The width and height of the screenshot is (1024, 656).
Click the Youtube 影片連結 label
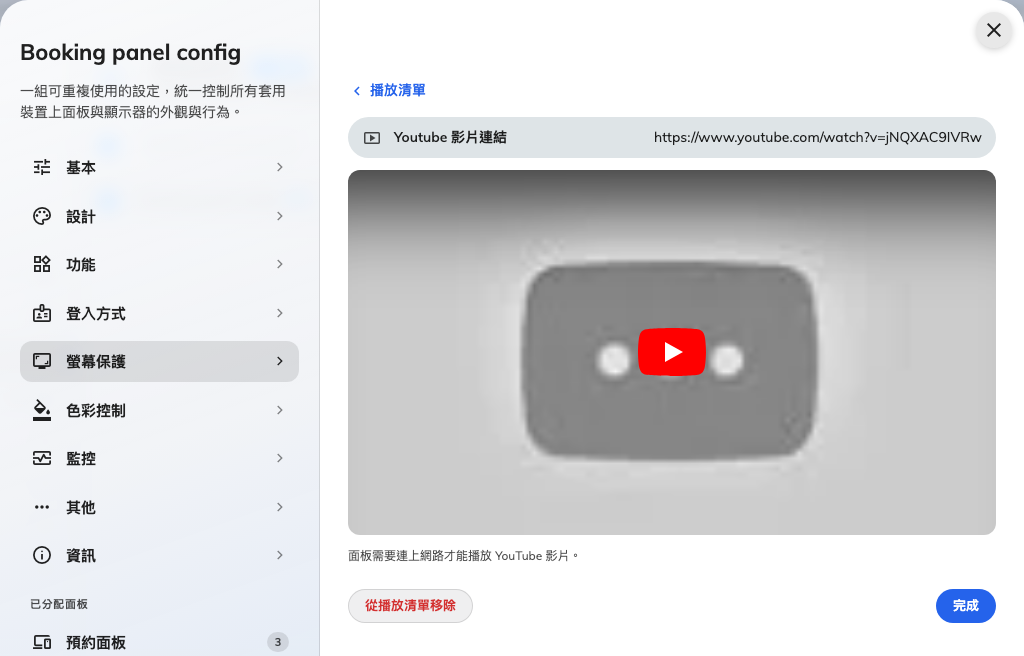click(x=450, y=137)
